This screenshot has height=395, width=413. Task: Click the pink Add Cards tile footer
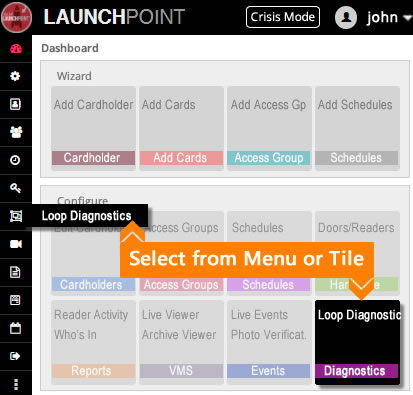tap(181, 158)
